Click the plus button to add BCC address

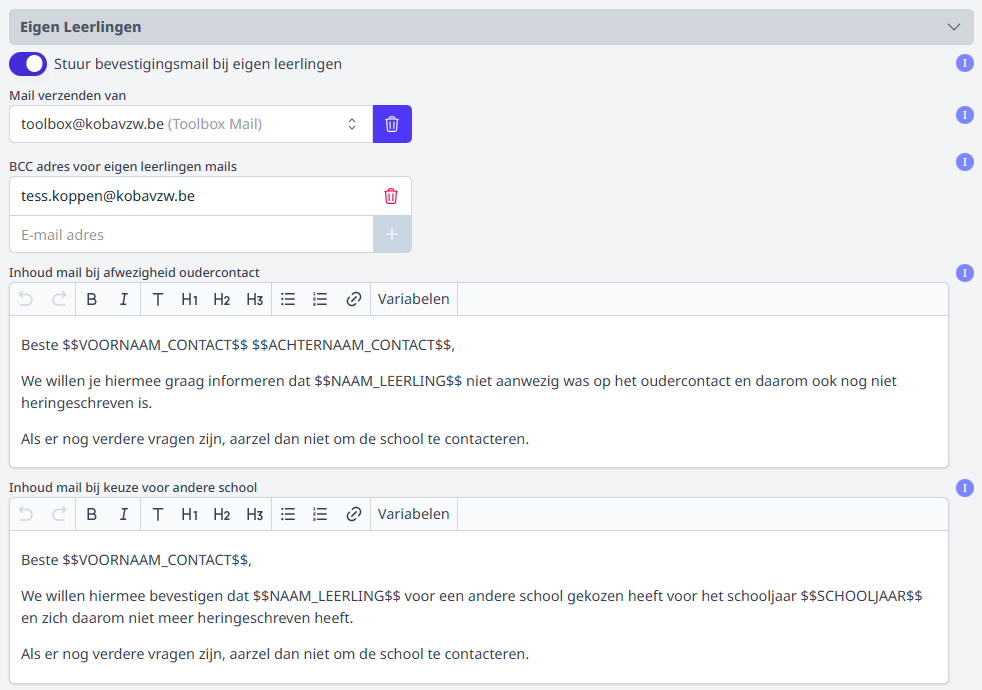(392, 234)
